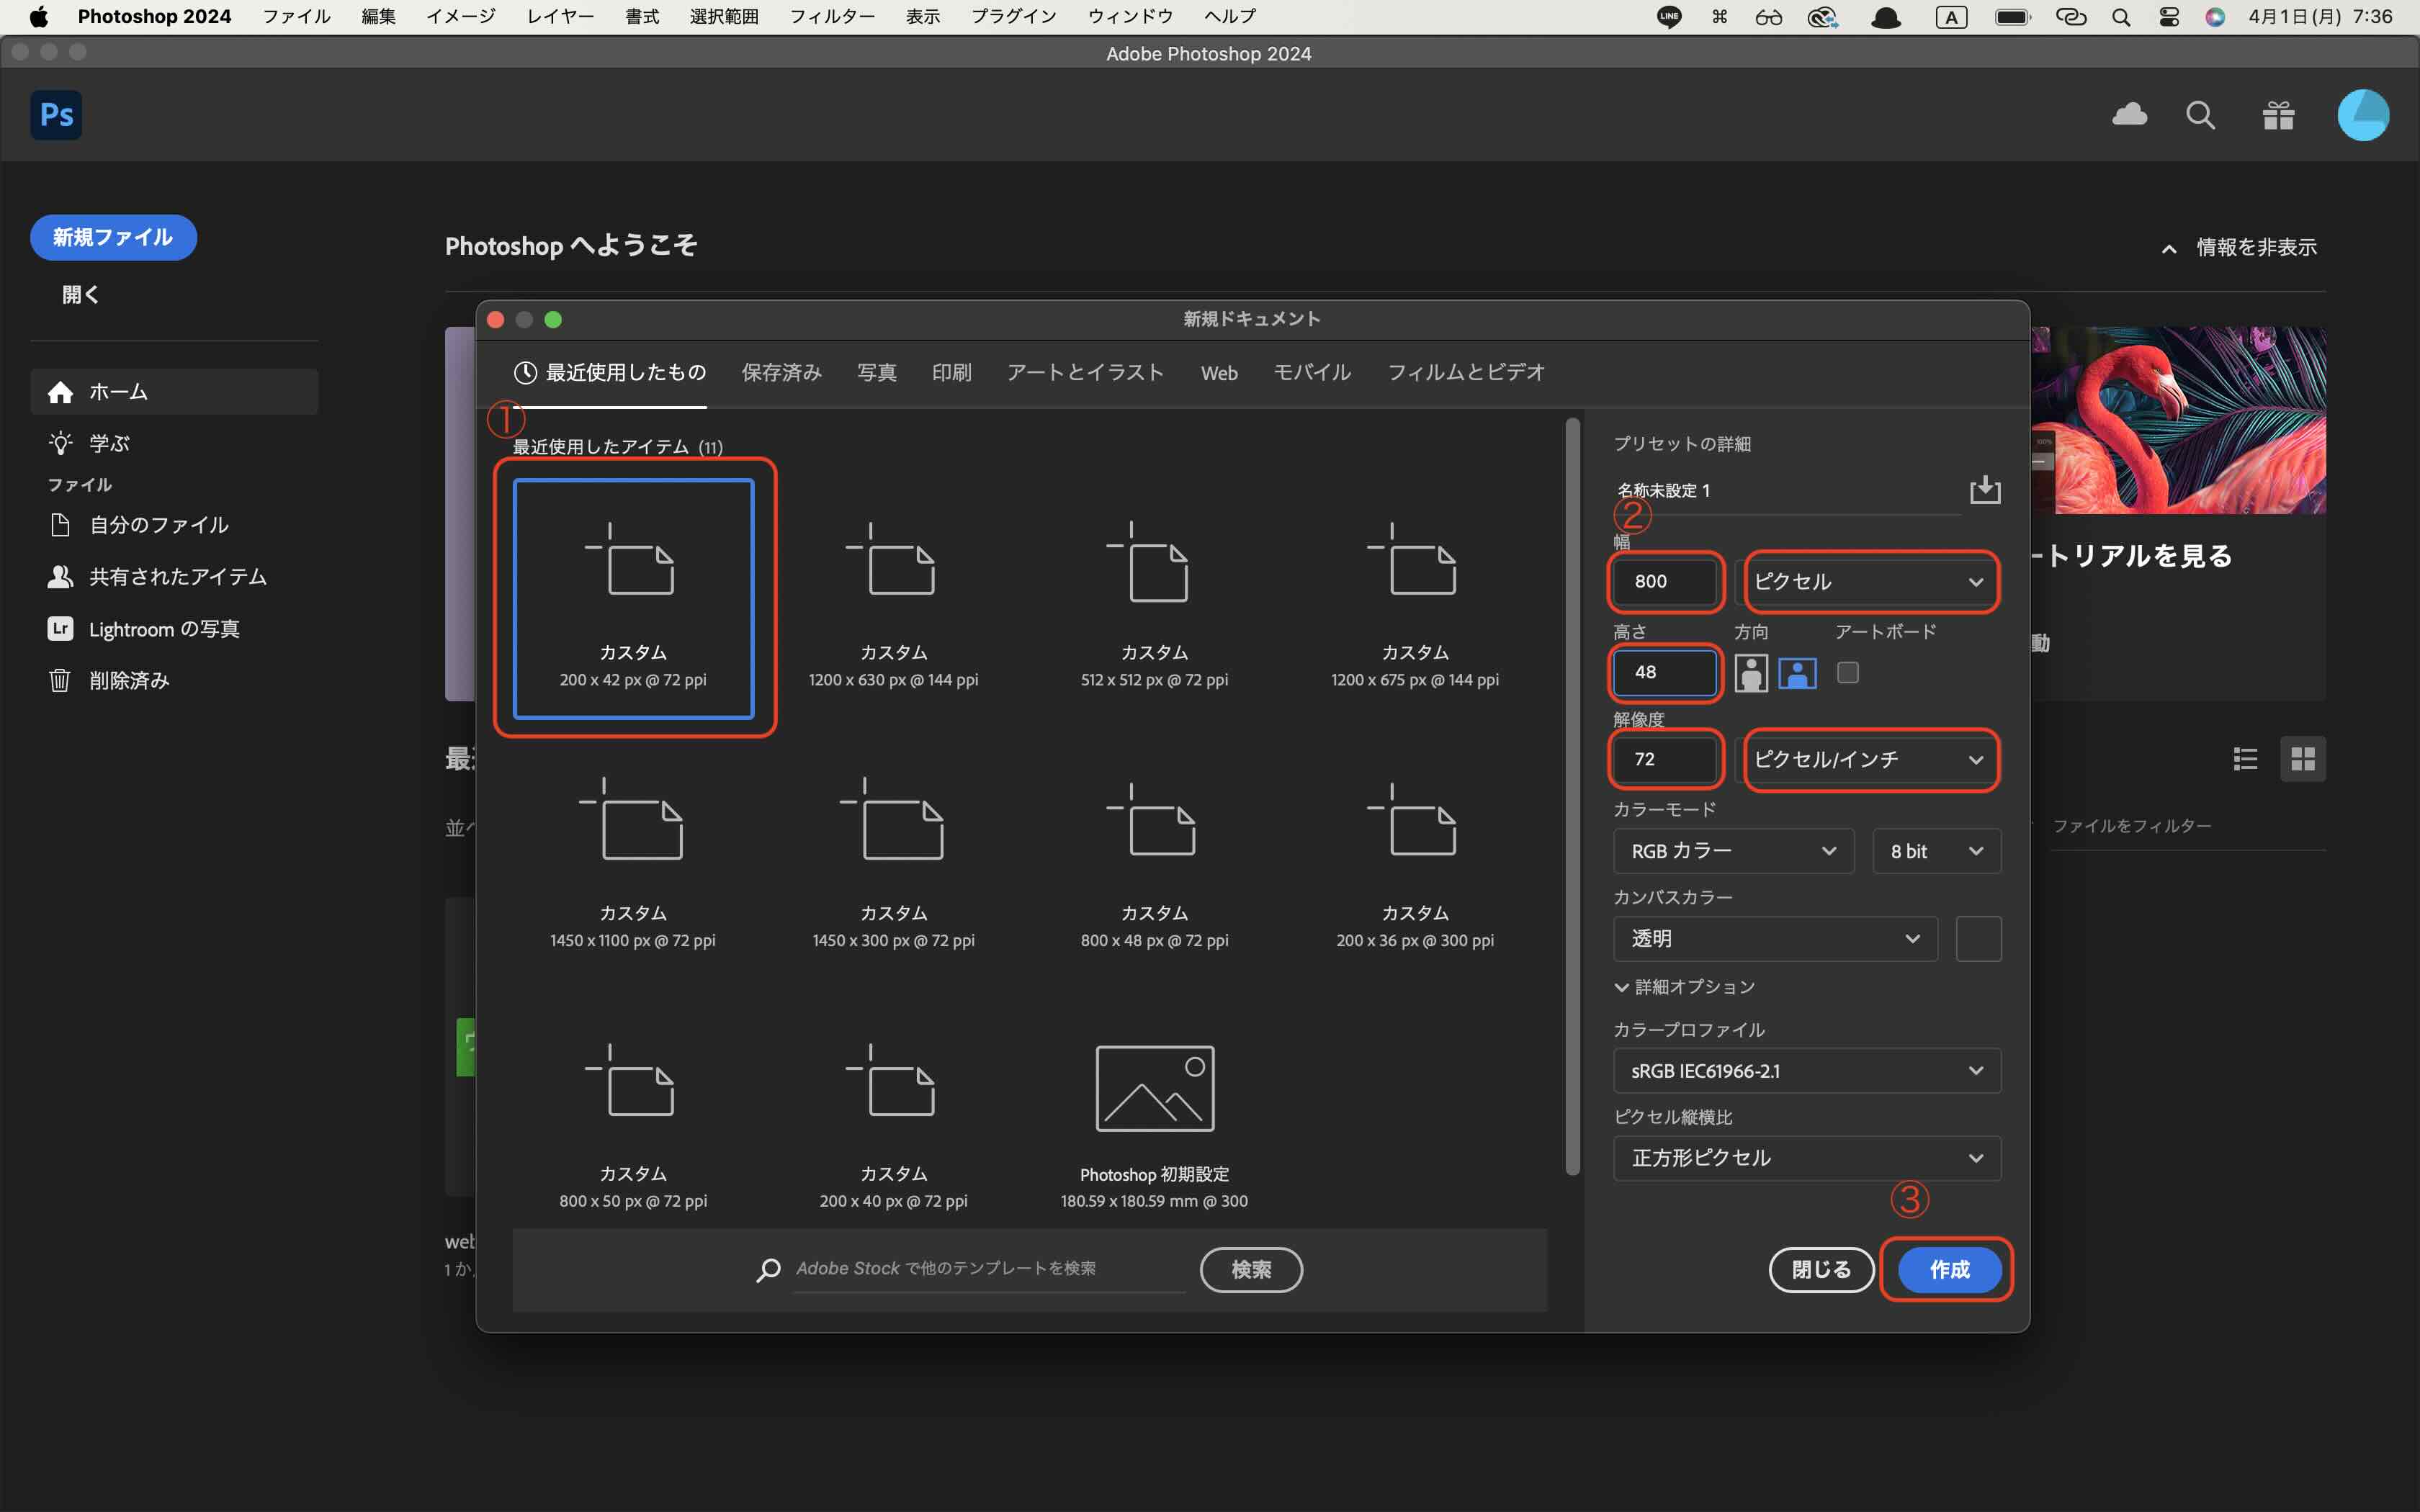Click the 作成 button
Image resolution: width=2420 pixels, height=1512 pixels.
1949,1270
